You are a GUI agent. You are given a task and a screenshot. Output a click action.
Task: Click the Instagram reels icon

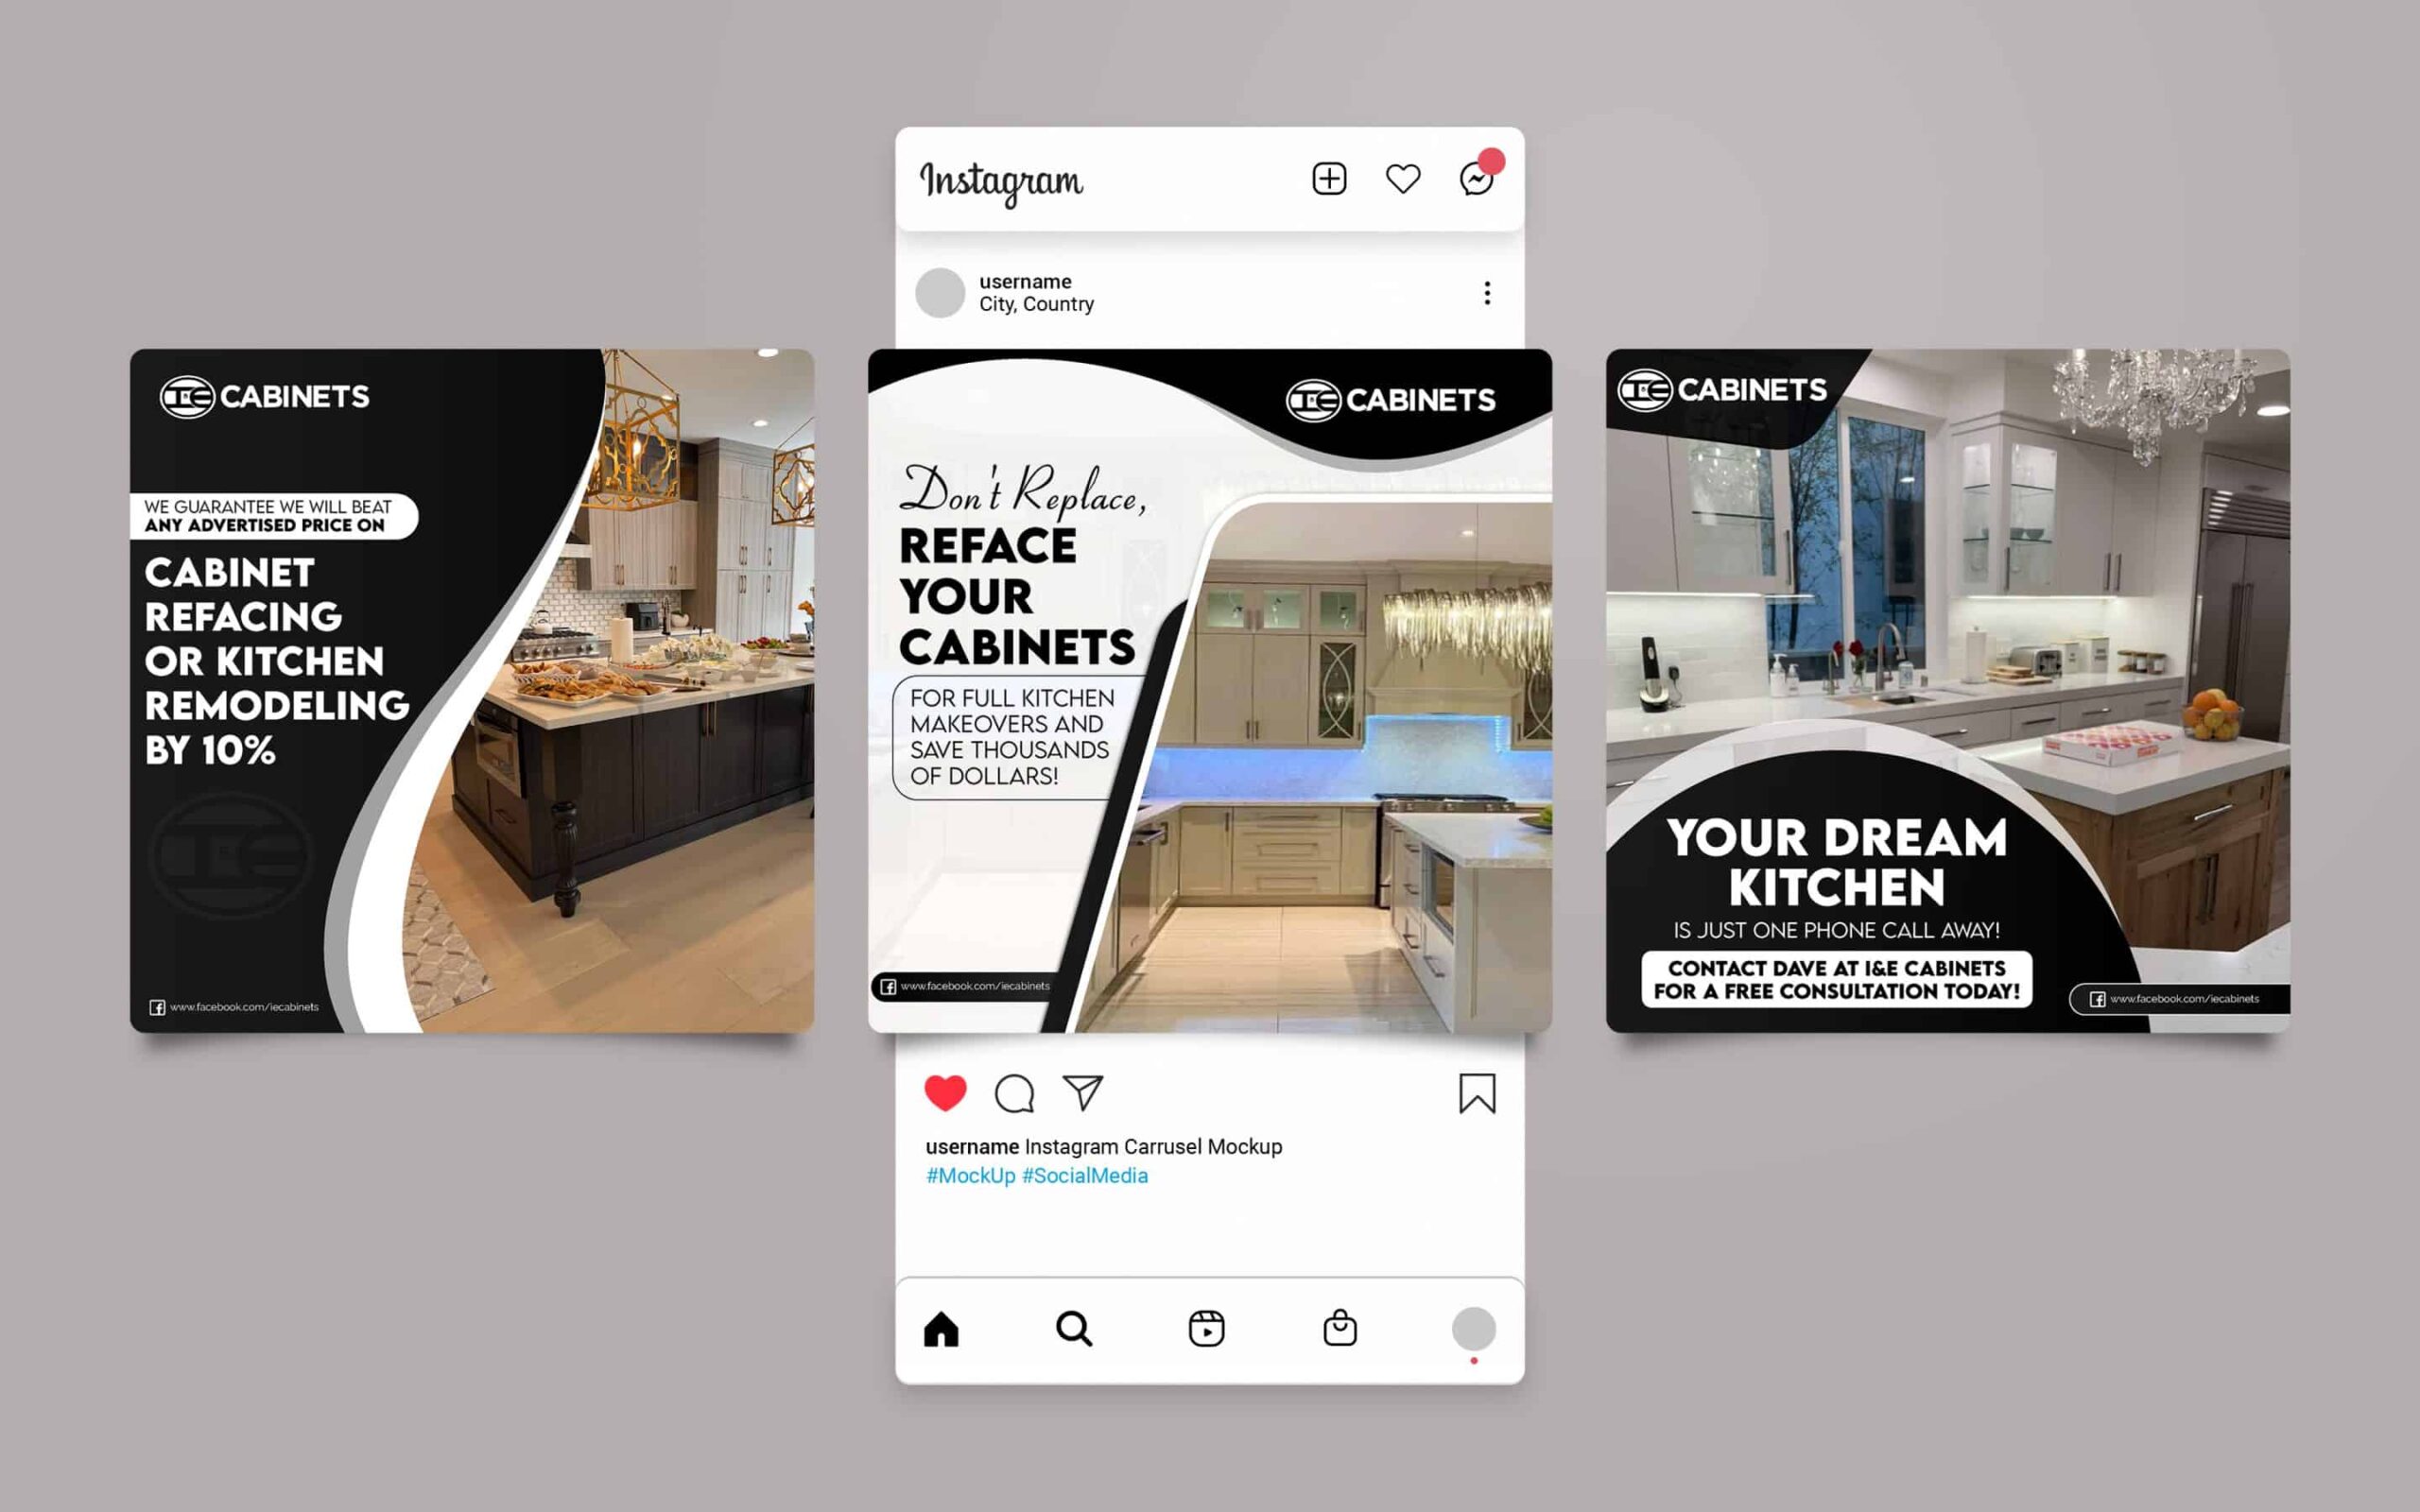[x=1209, y=1329]
